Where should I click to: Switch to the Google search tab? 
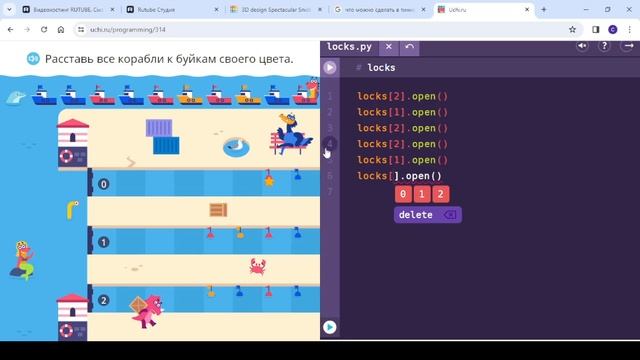[x=380, y=9]
